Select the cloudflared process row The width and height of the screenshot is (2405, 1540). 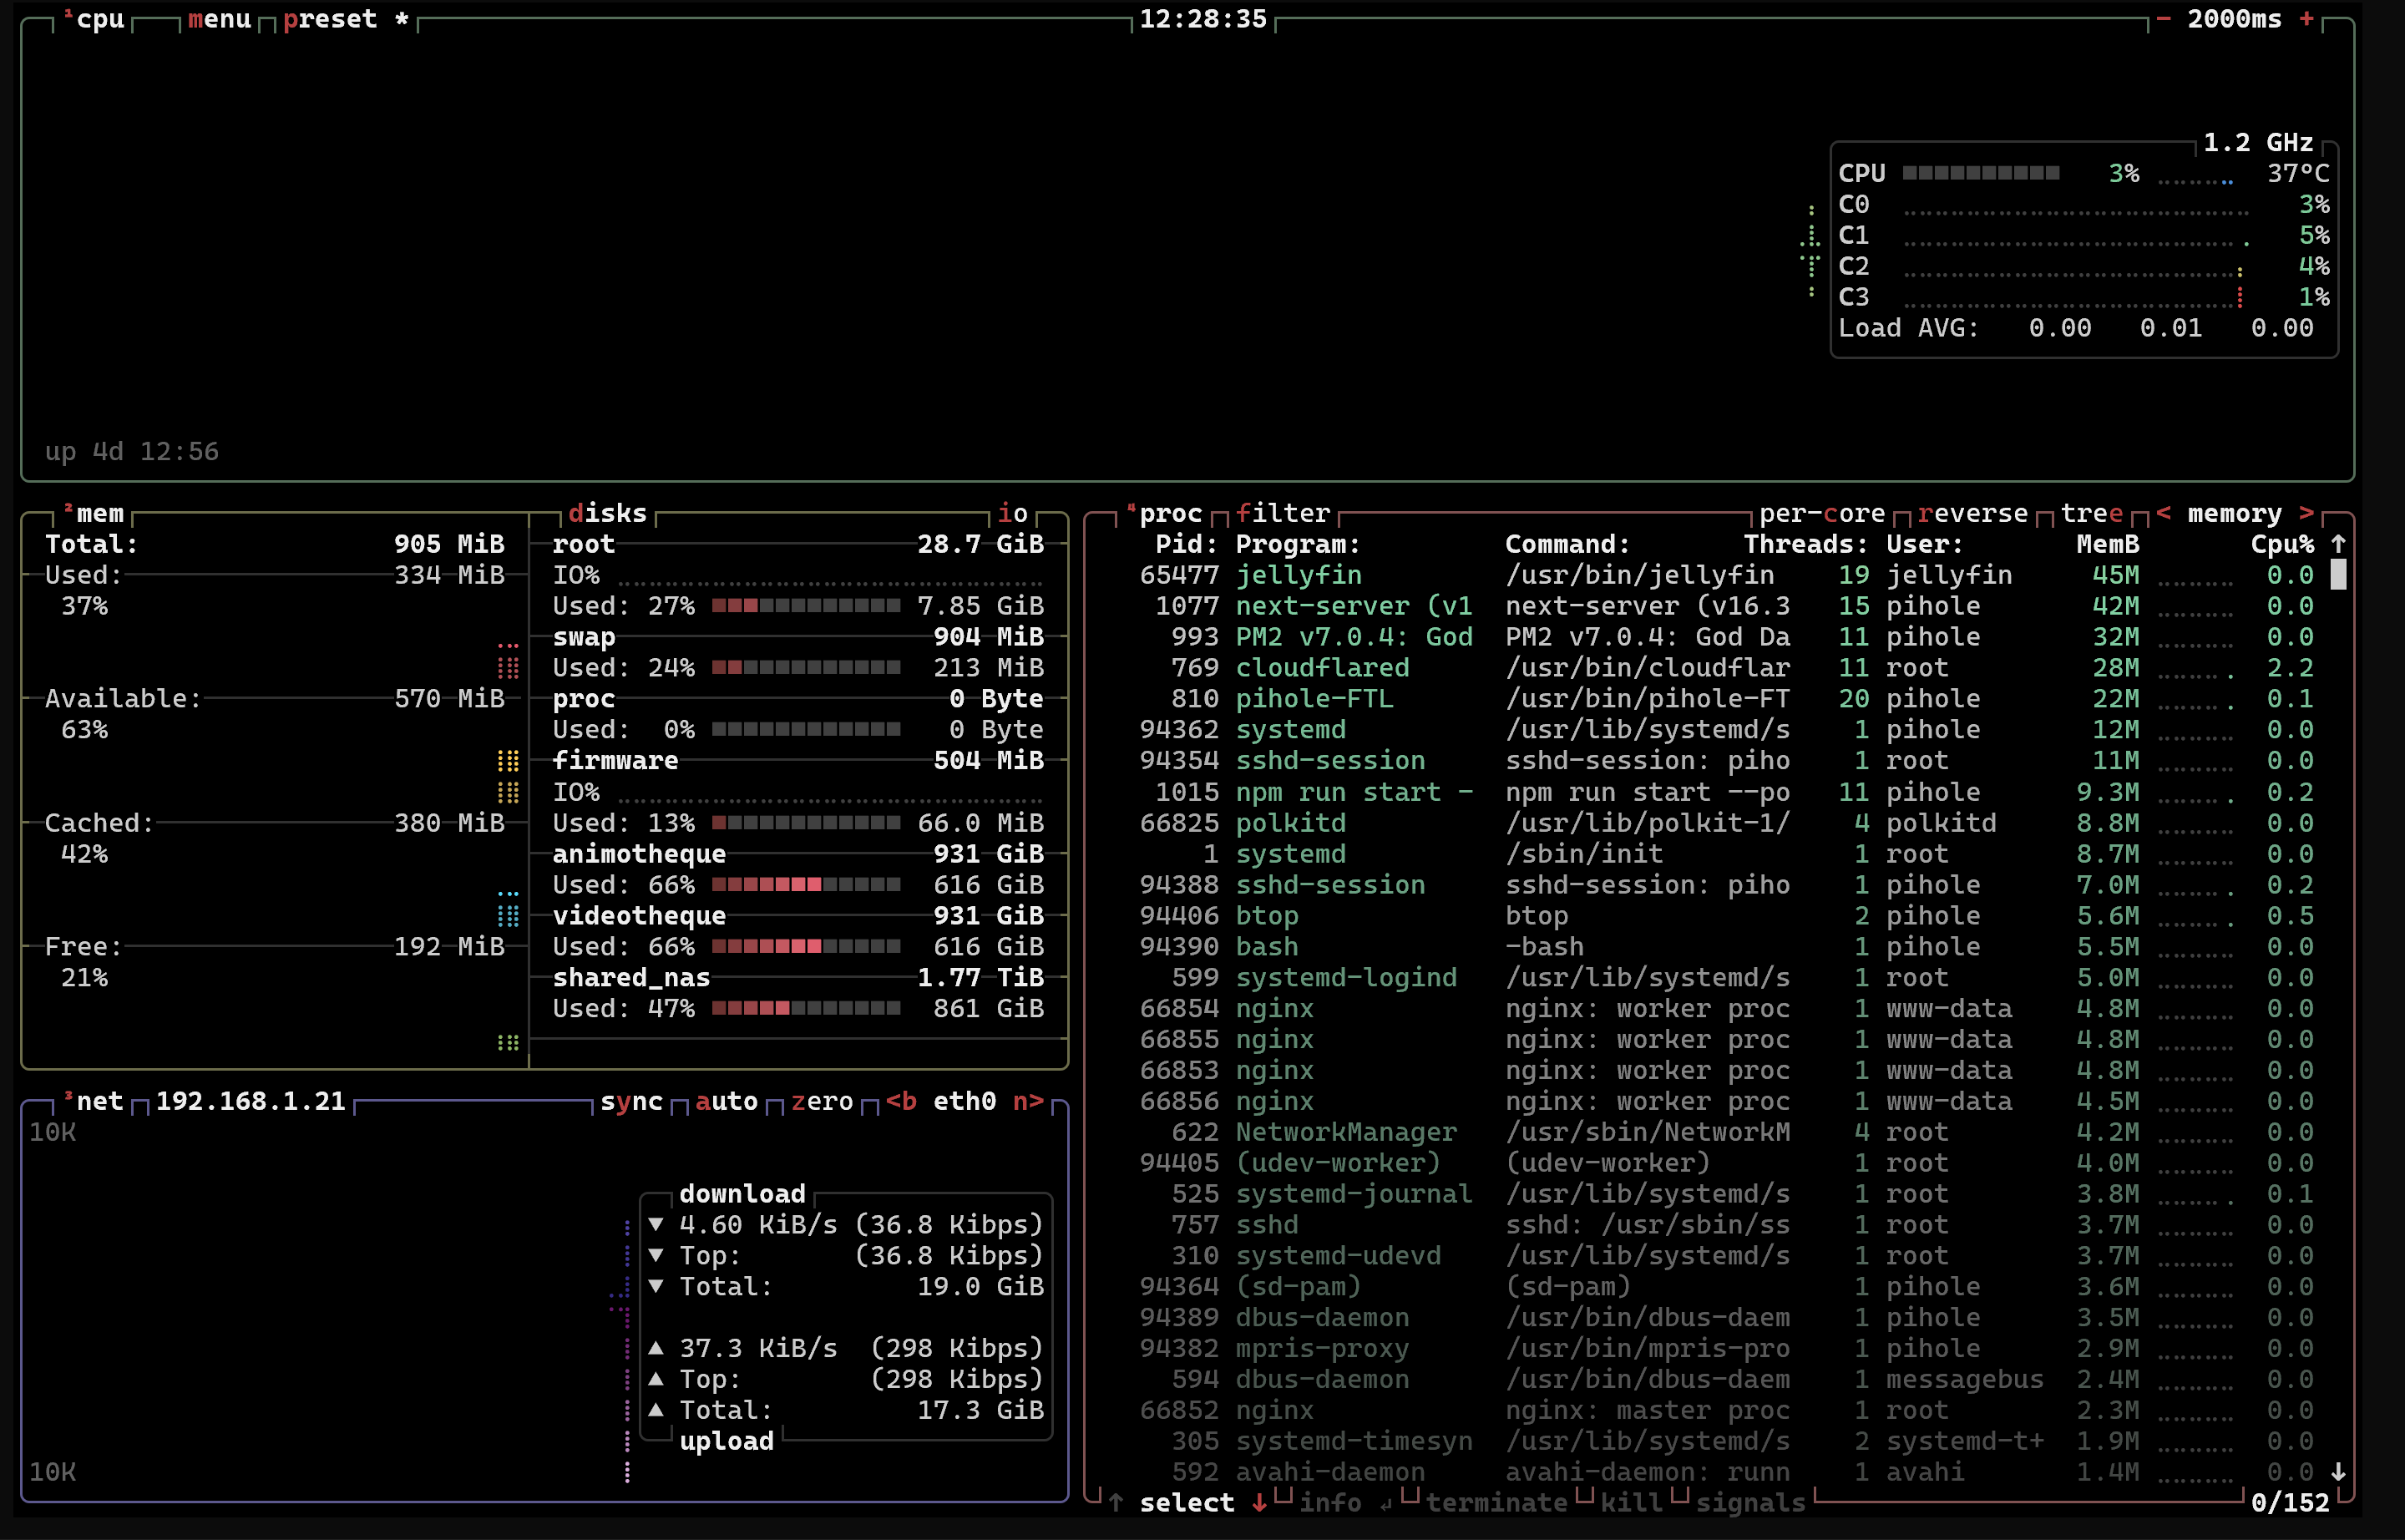(x=1726, y=668)
